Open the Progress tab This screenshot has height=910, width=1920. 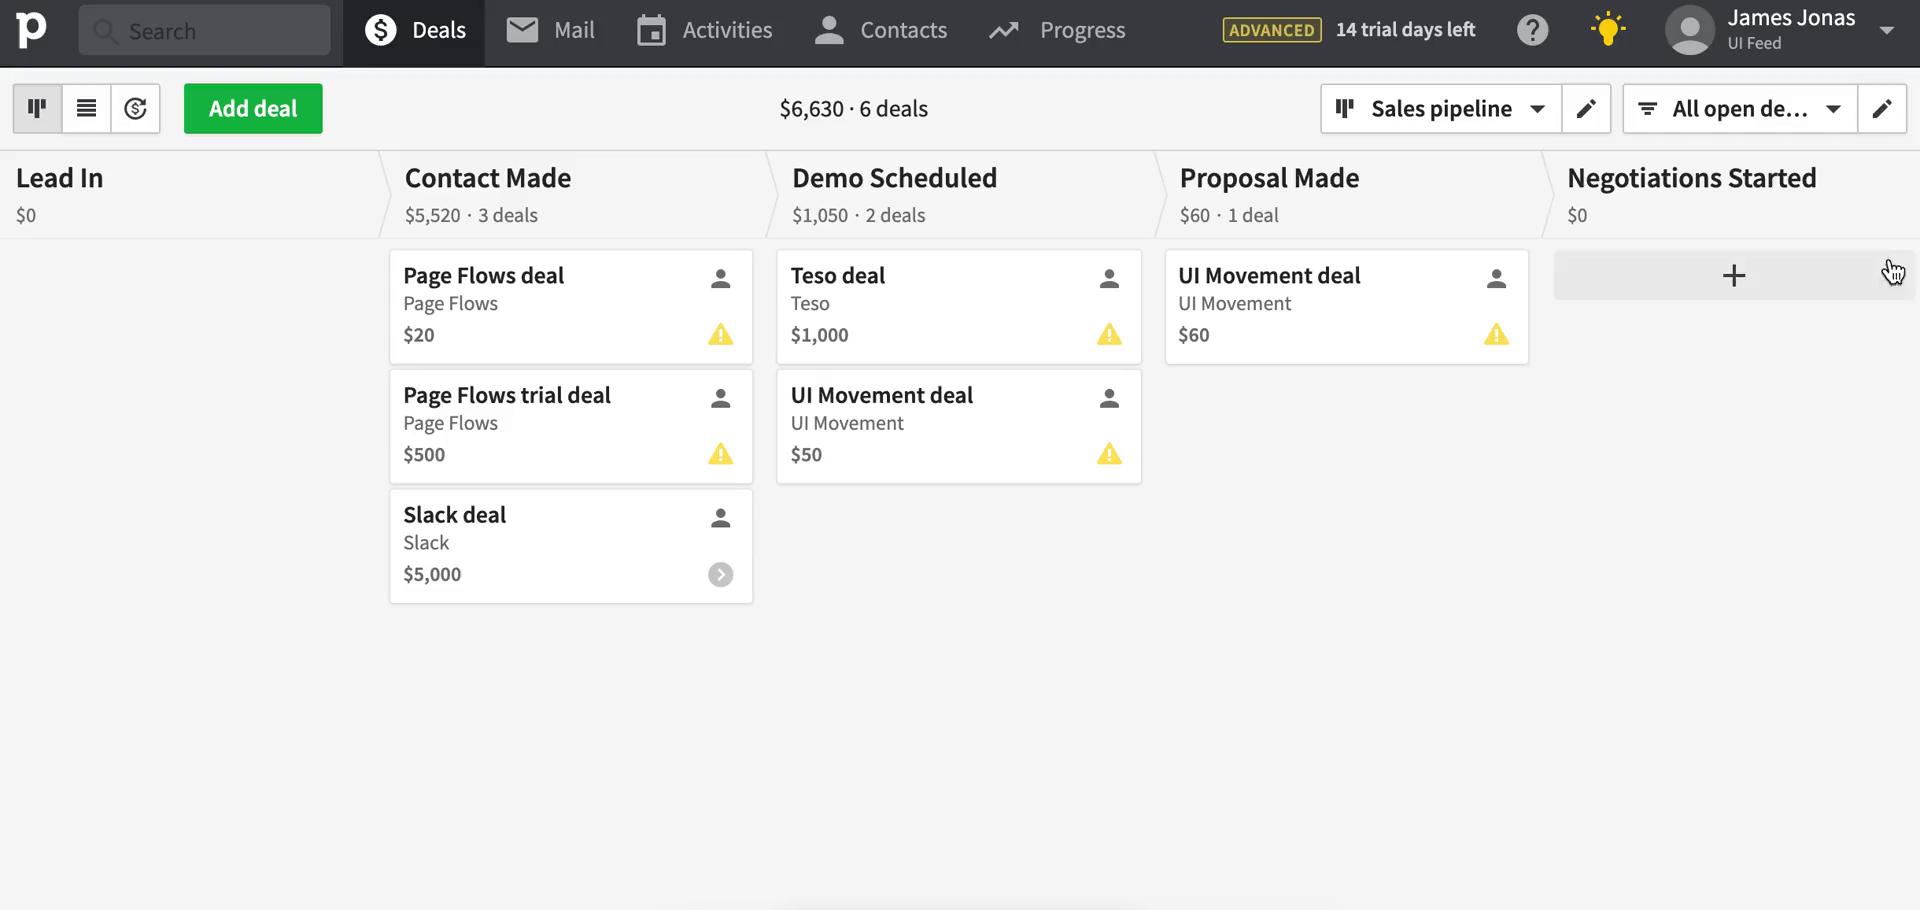pyautogui.click(x=1057, y=30)
